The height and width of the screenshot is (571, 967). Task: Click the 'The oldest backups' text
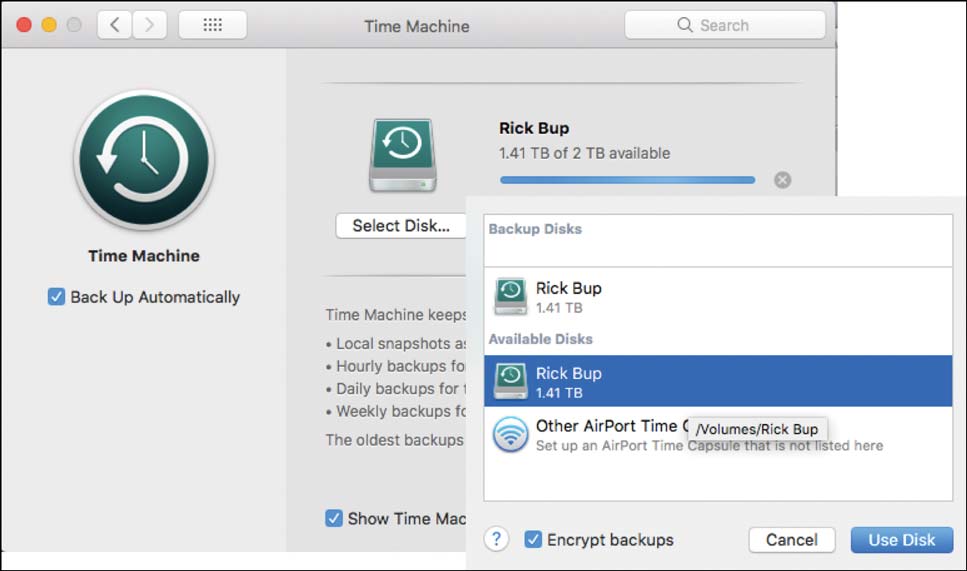395,440
